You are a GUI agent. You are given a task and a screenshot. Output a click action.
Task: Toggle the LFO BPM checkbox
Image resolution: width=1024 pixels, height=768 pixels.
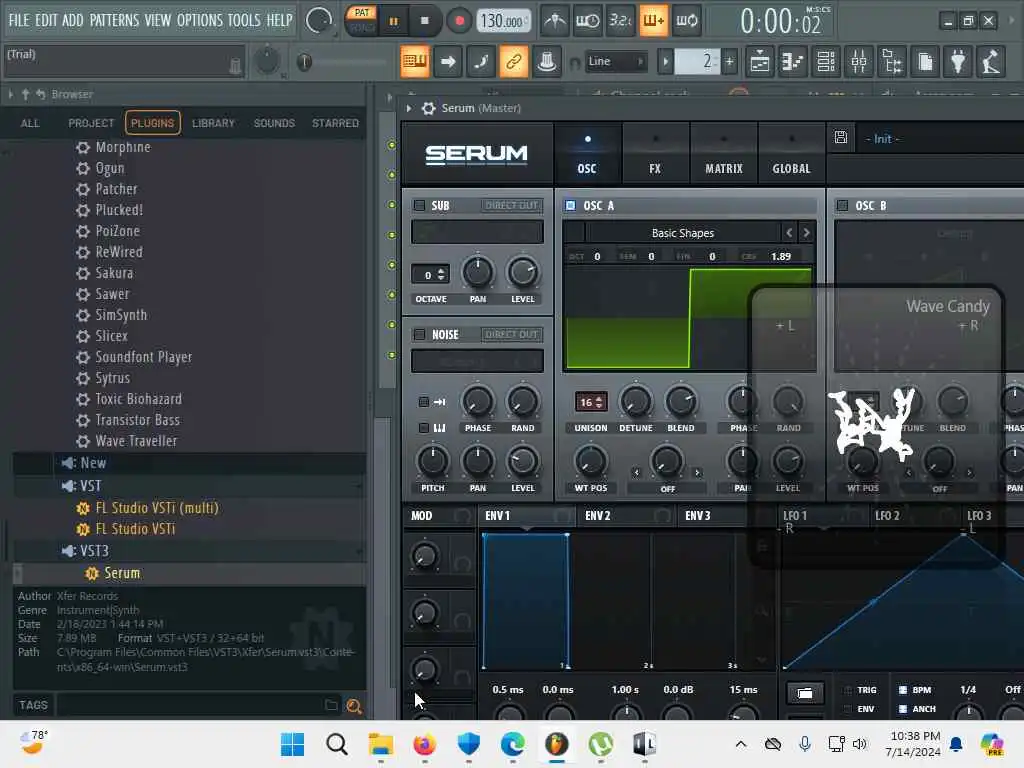tap(903, 690)
